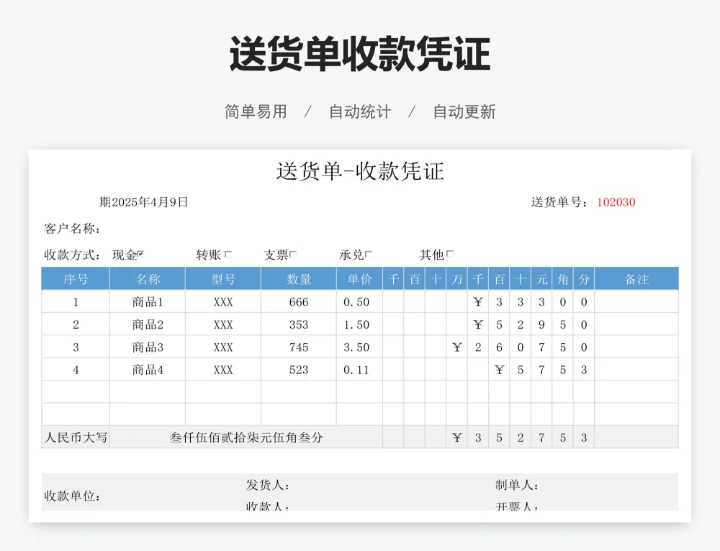This screenshot has height=551, width=720.
Task: Tick the 现金 payment checkbox
Action: click(x=141, y=253)
